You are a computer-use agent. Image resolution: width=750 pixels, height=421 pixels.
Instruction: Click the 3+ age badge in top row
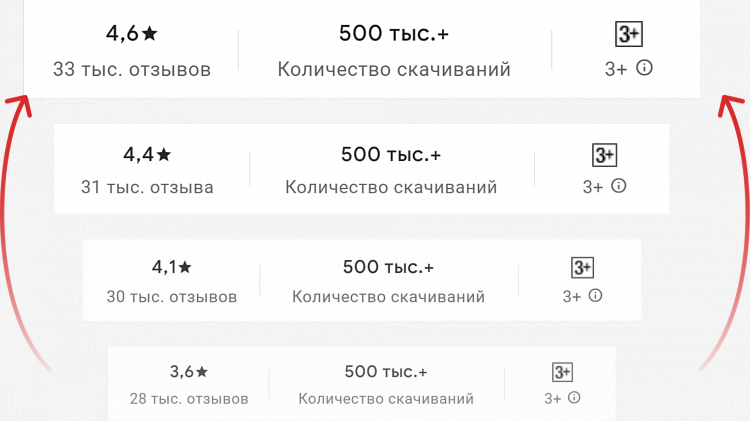pyautogui.click(x=628, y=35)
